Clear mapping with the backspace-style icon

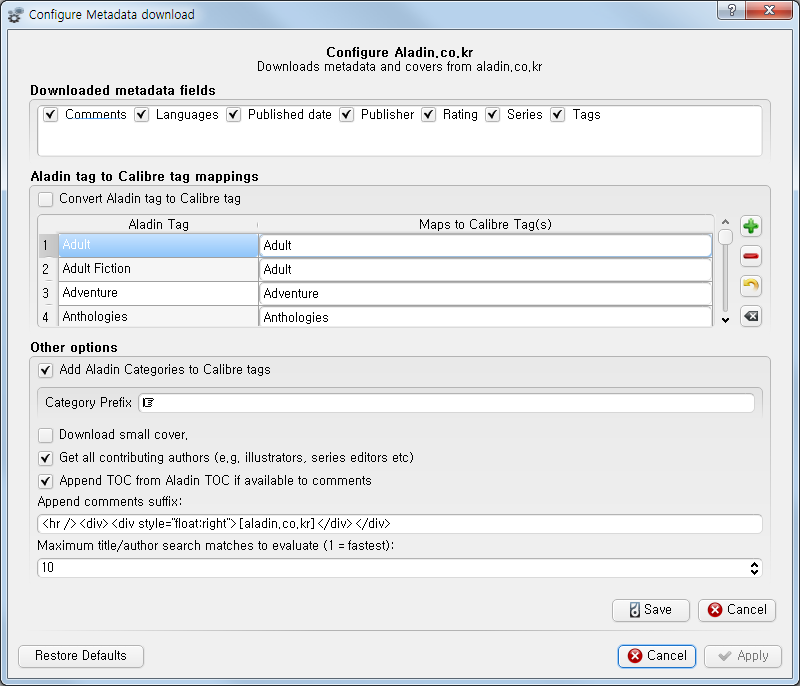coord(751,316)
